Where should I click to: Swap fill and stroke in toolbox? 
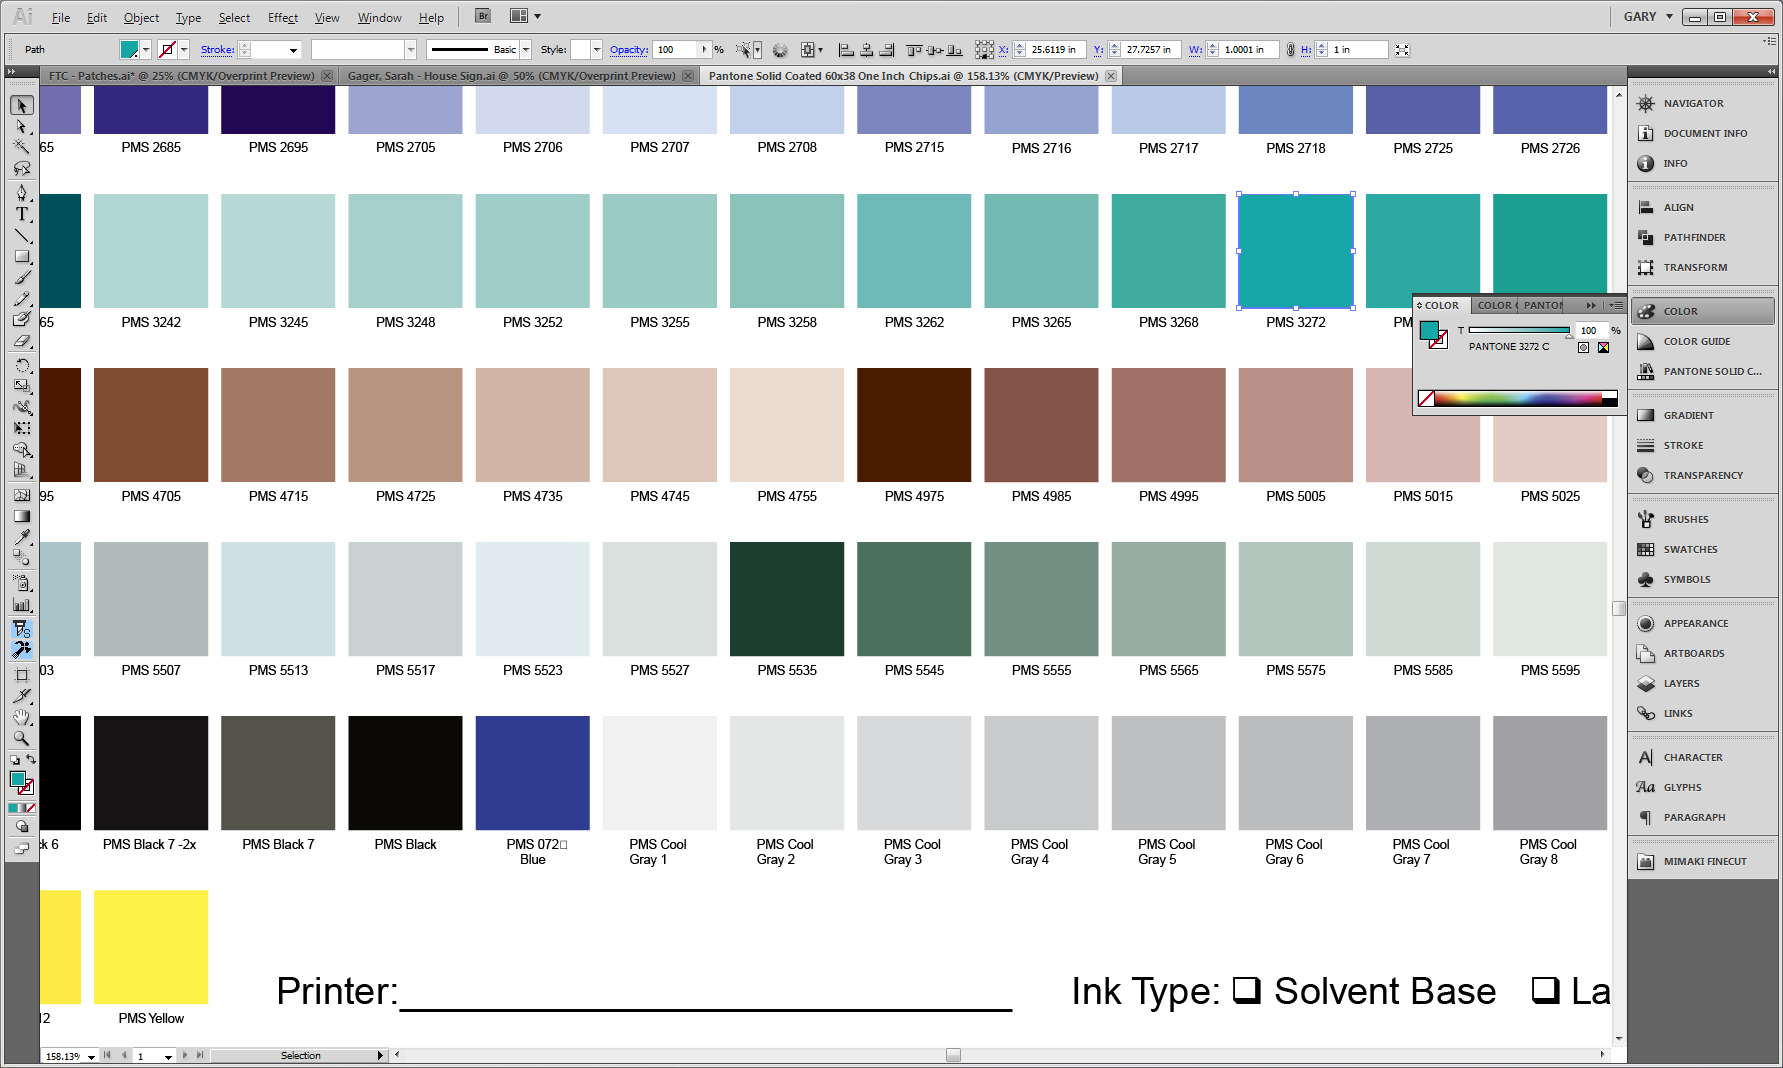(x=31, y=760)
